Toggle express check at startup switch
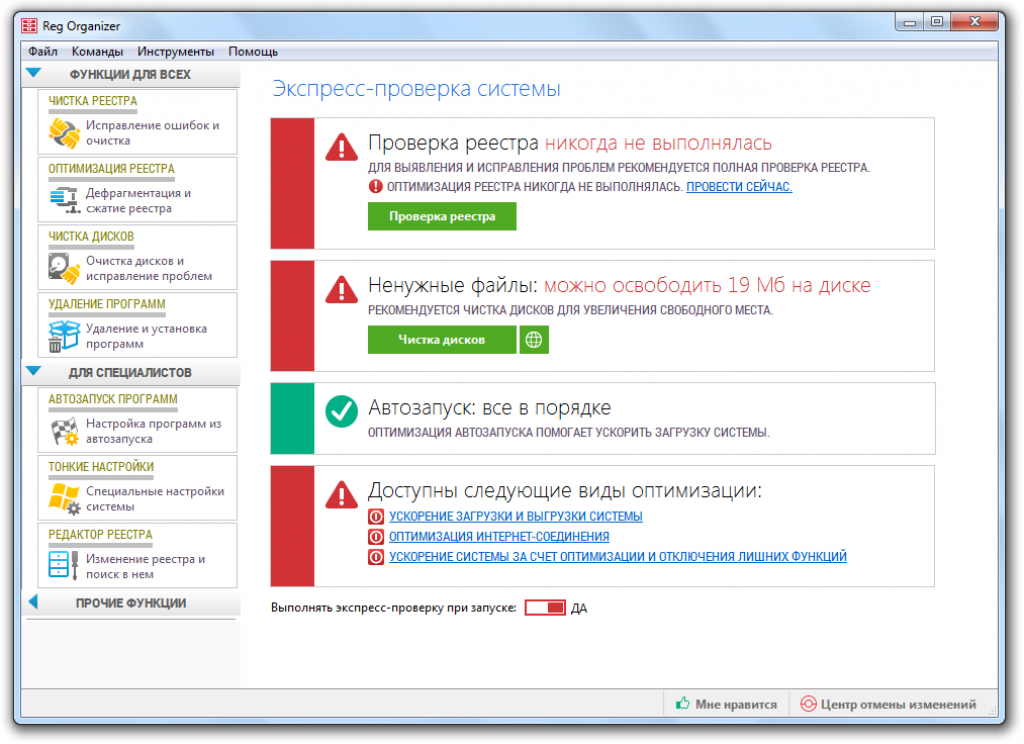The image size is (1024, 744). 545,608
